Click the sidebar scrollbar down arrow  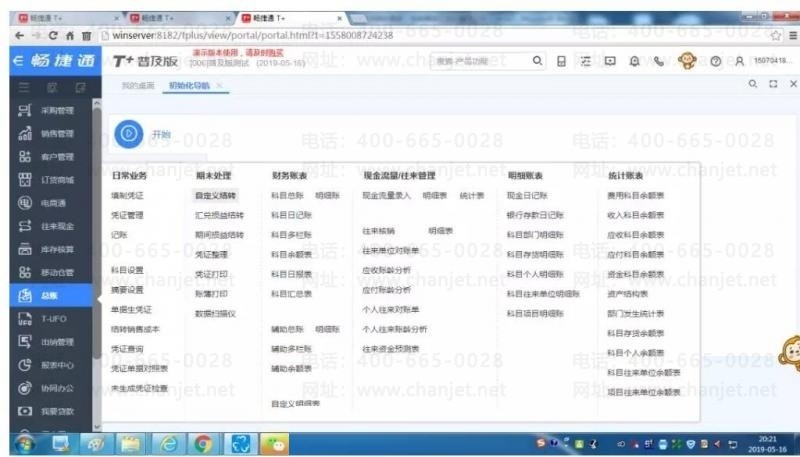click(97, 427)
